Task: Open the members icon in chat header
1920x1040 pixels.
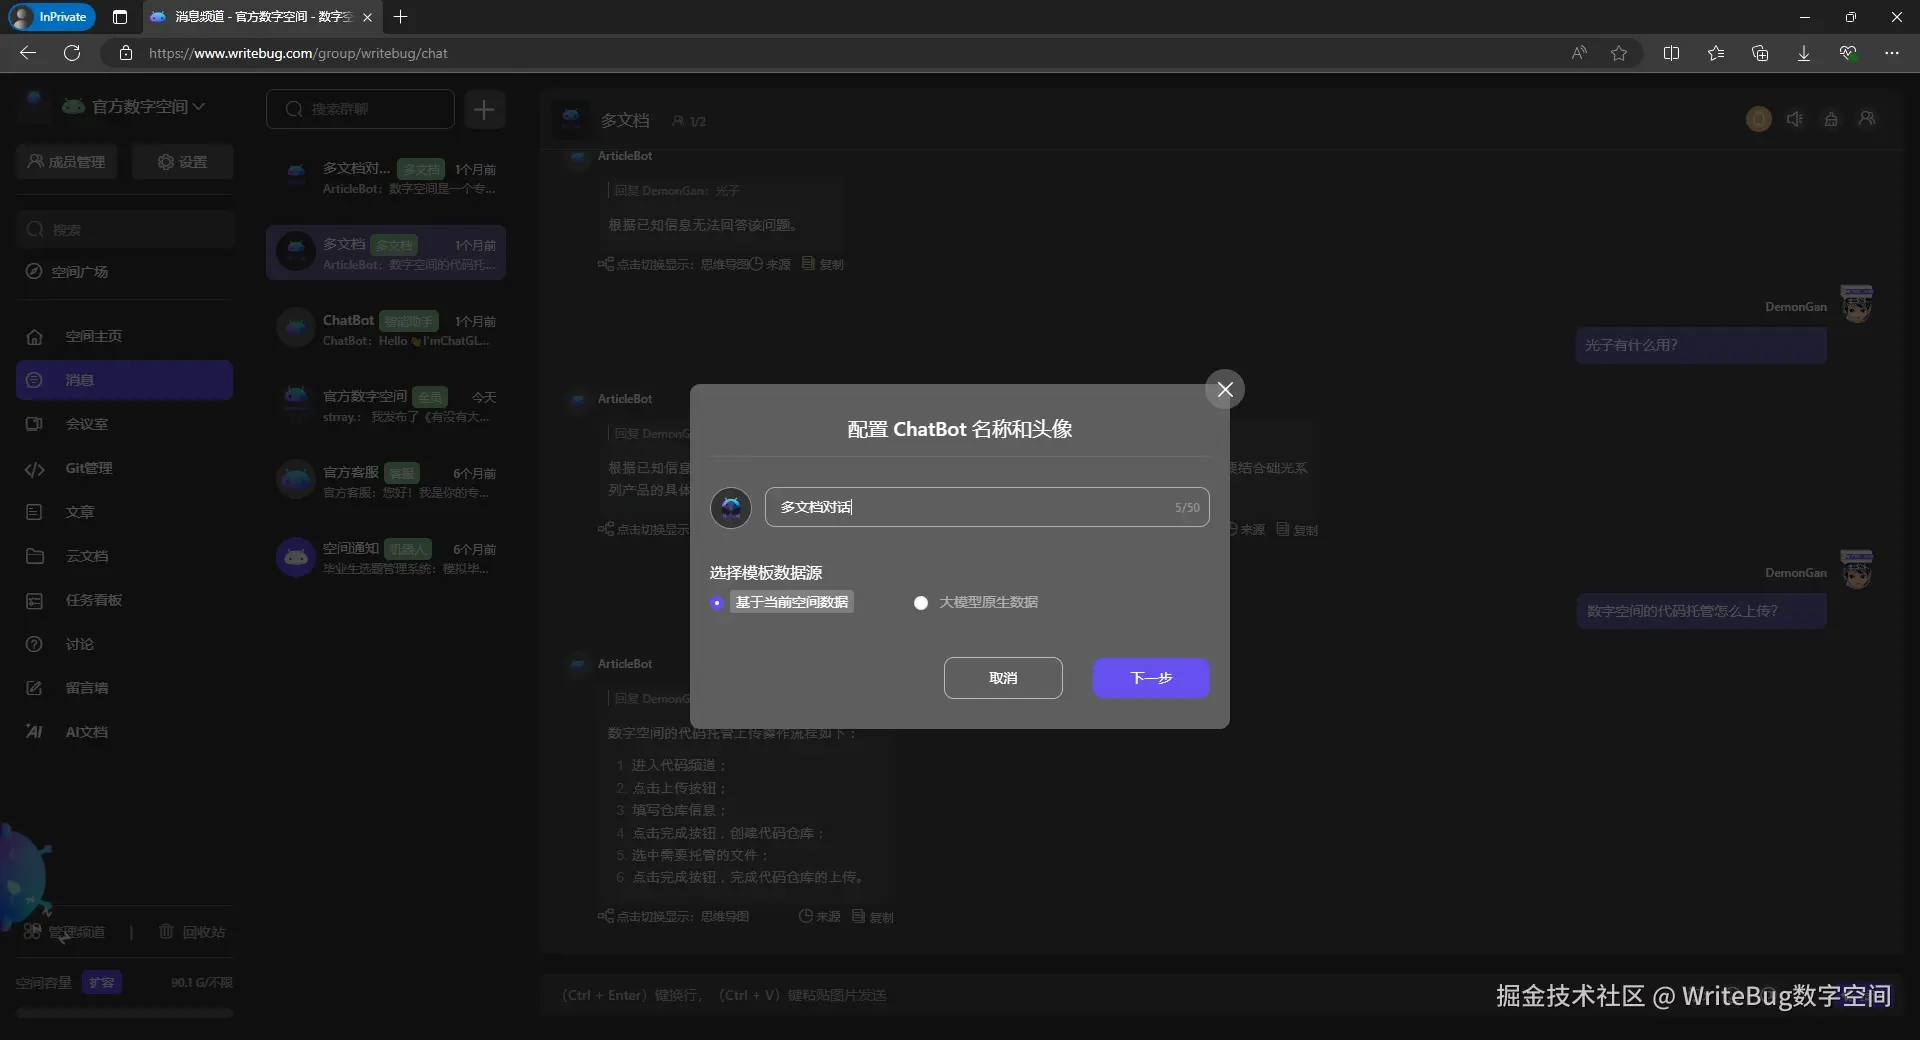Action: tap(1867, 119)
